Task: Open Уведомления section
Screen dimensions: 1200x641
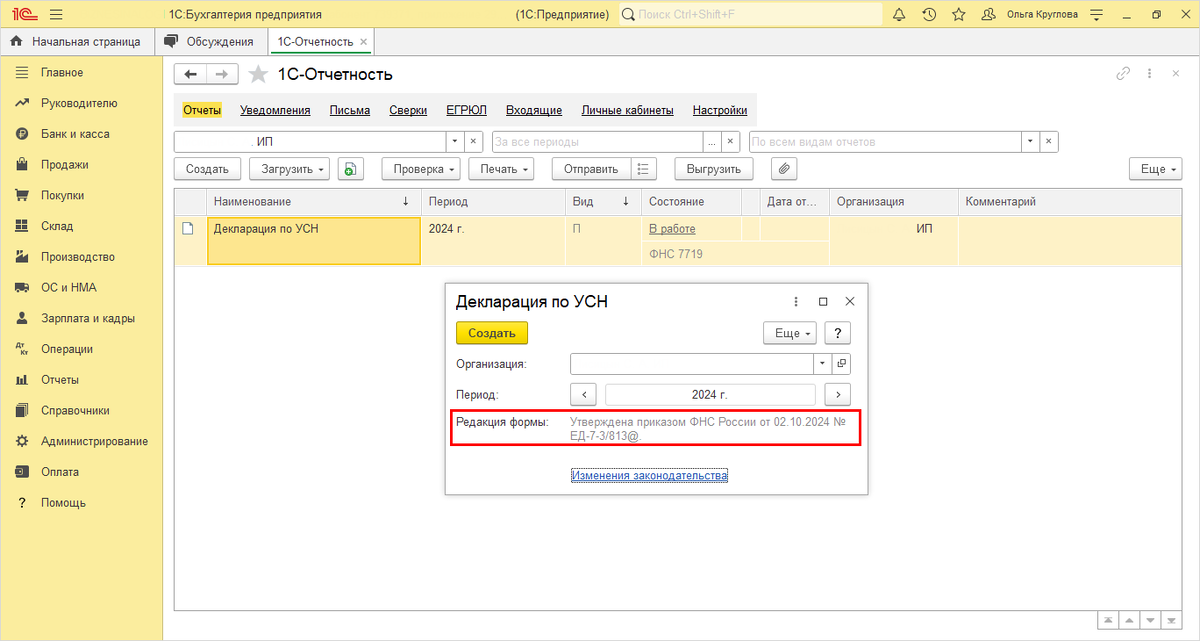Action: [x=275, y=111]
